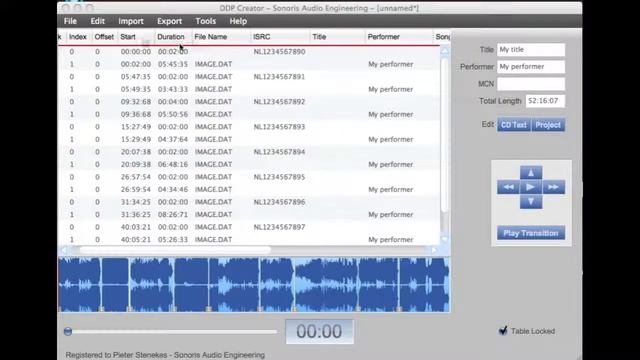Viewport: 640px width, 360px height.
Task: Select ISRC cell NL1234567890
Action: [x=279, y=52]
